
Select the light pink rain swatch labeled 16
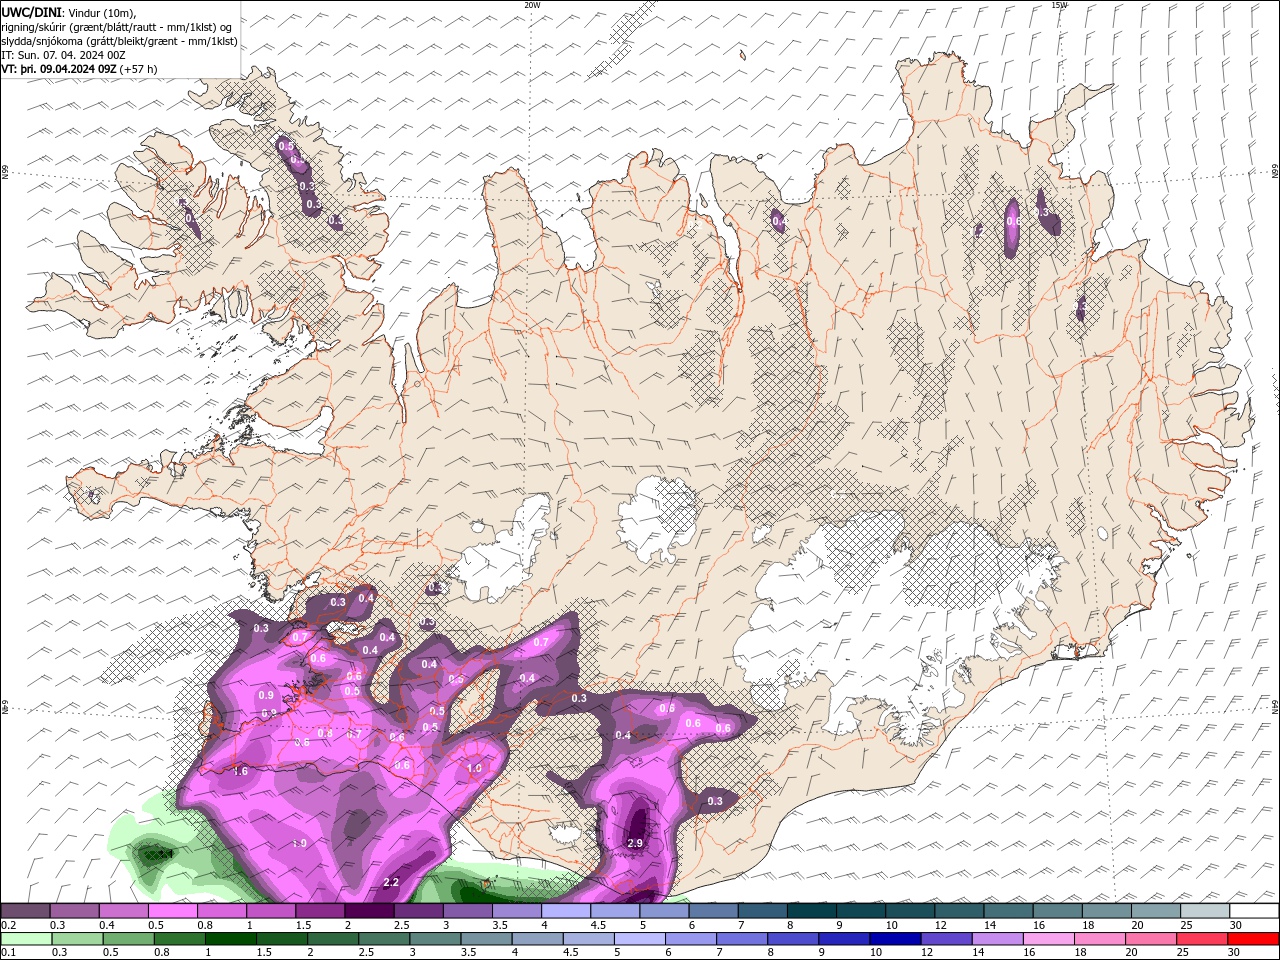1047,939
